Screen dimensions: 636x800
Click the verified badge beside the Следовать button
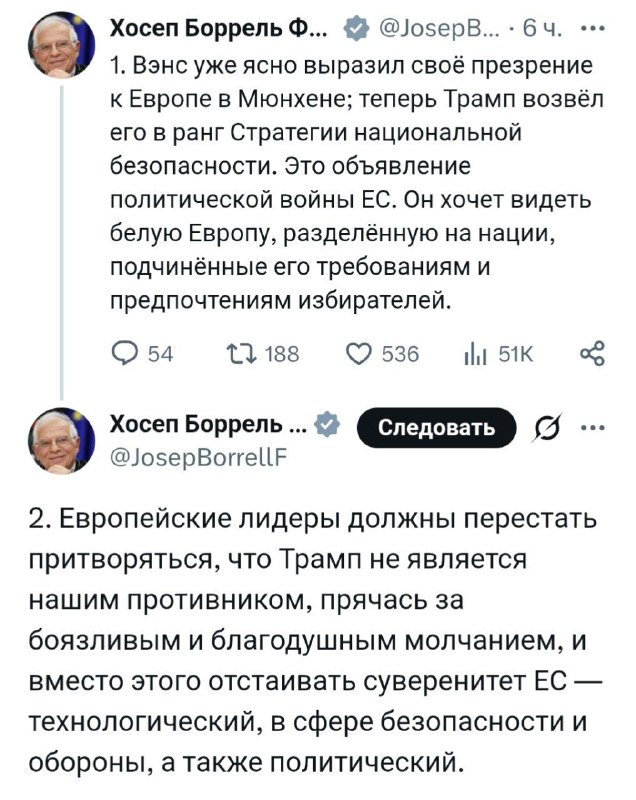pyautogui.click(x=326, y=427)
